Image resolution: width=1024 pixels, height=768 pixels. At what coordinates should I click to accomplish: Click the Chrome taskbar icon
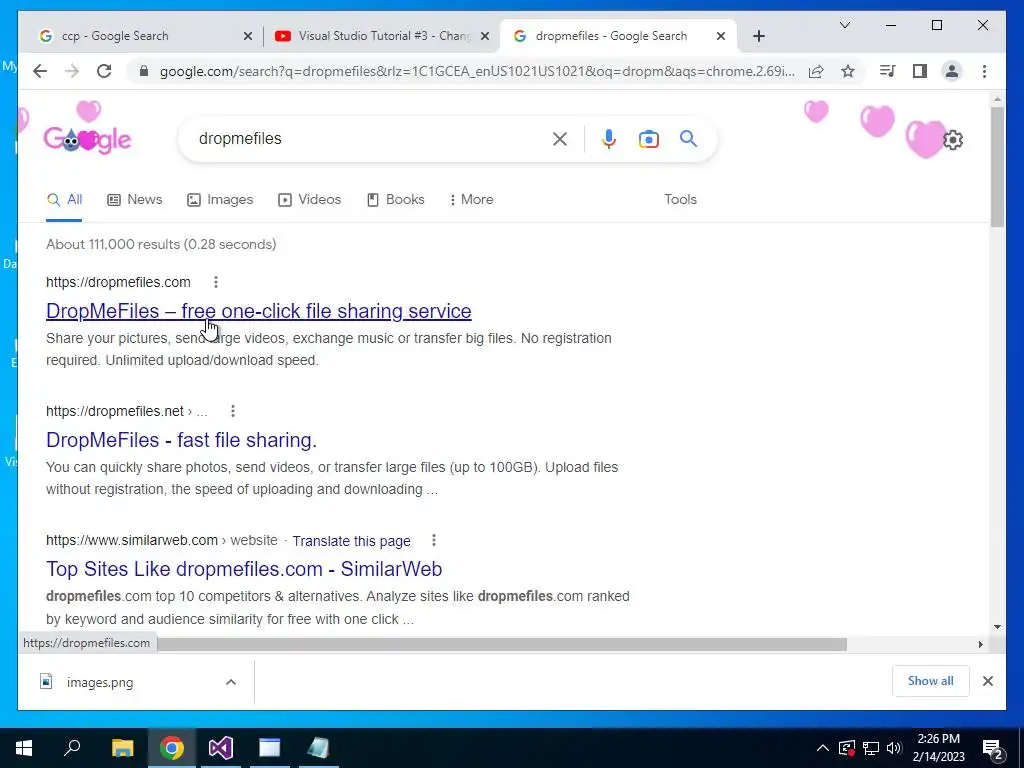tap(172, 748)
